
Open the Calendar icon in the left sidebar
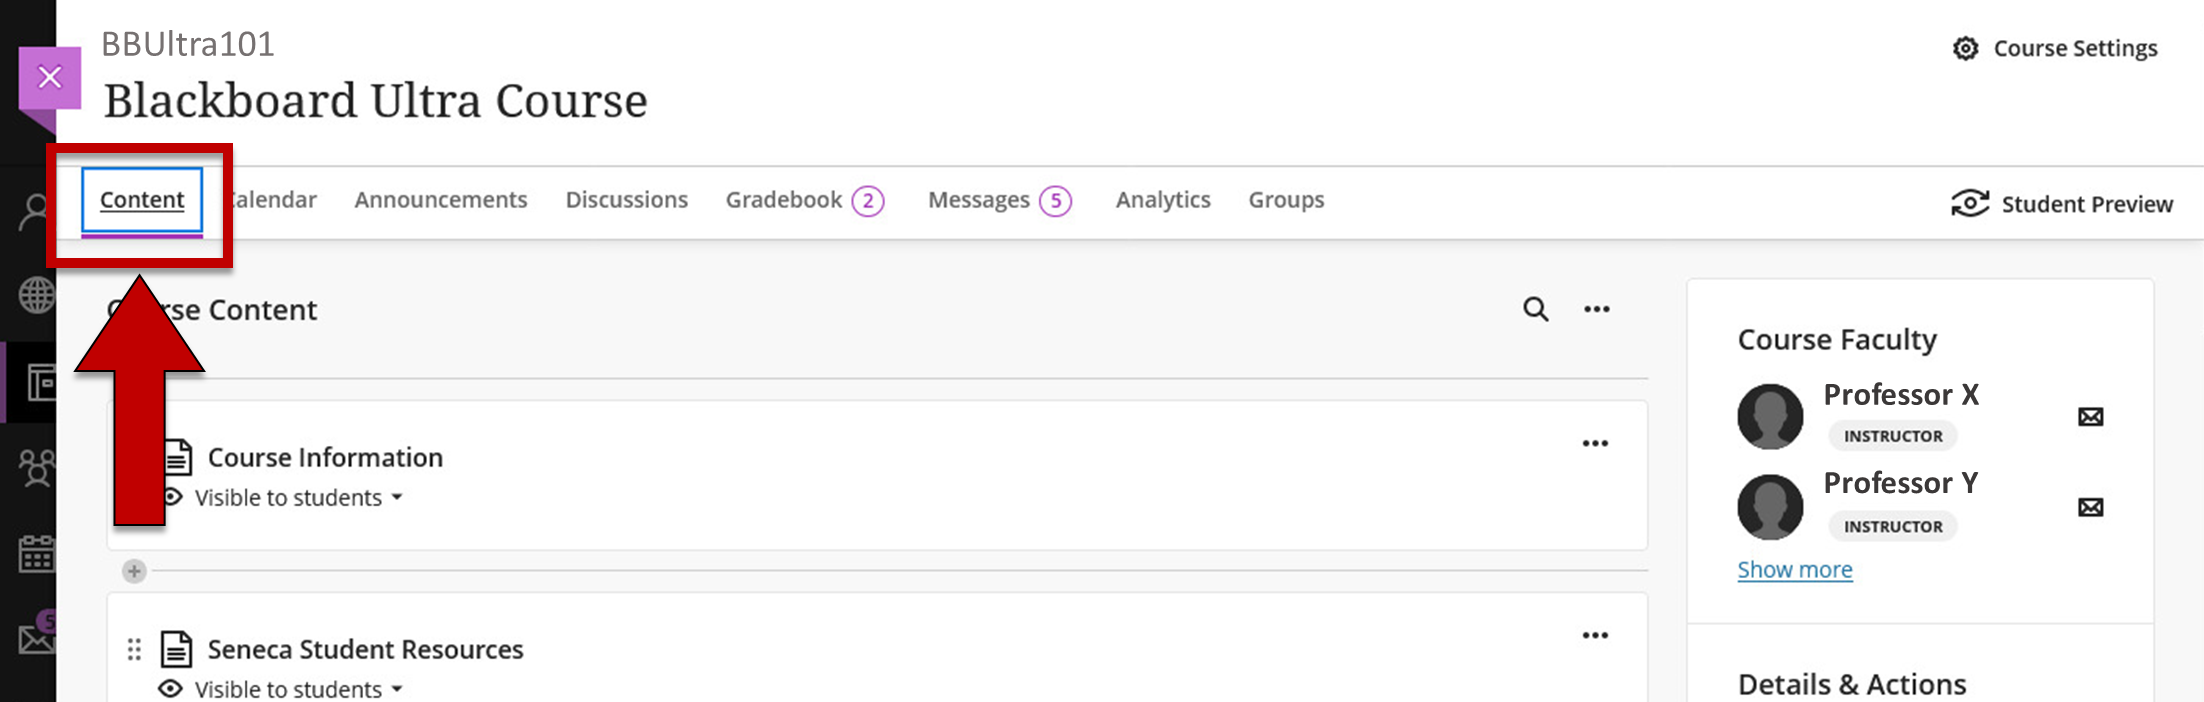(37, 553)
